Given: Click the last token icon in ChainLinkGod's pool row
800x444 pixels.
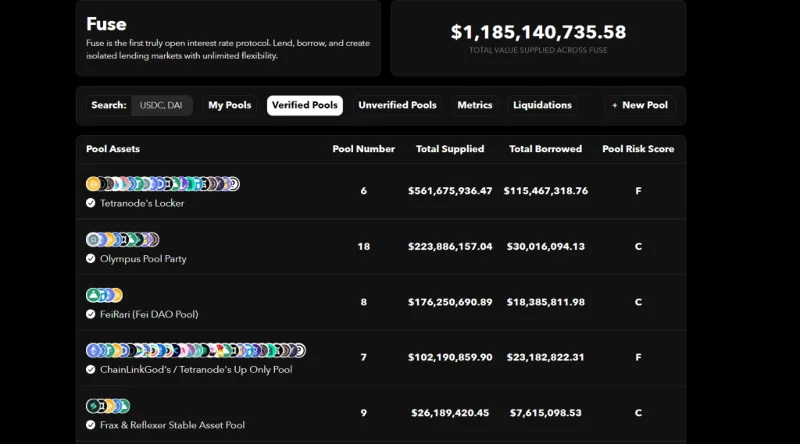Looking at the screenshot, I should (x=299, y=351).
